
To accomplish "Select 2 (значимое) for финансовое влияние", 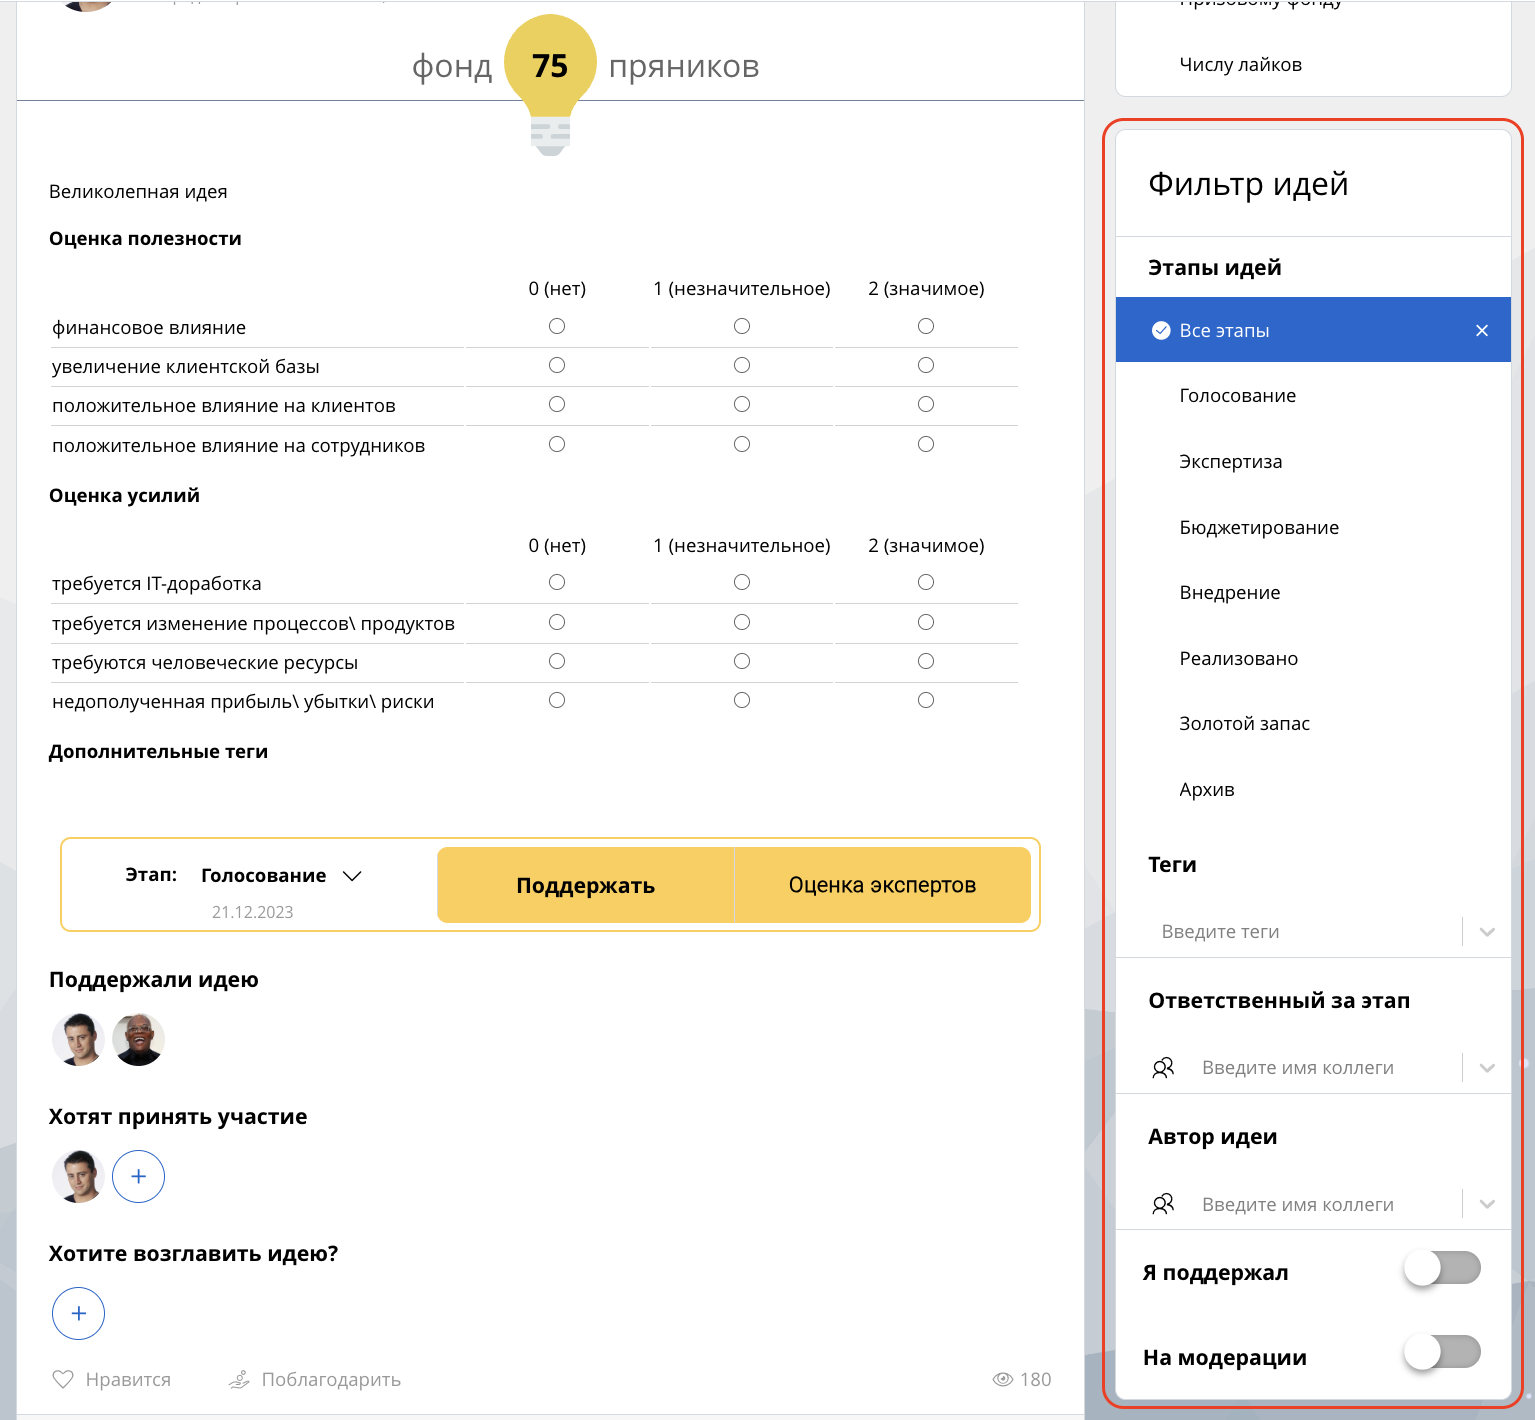I will pos(926,326).
